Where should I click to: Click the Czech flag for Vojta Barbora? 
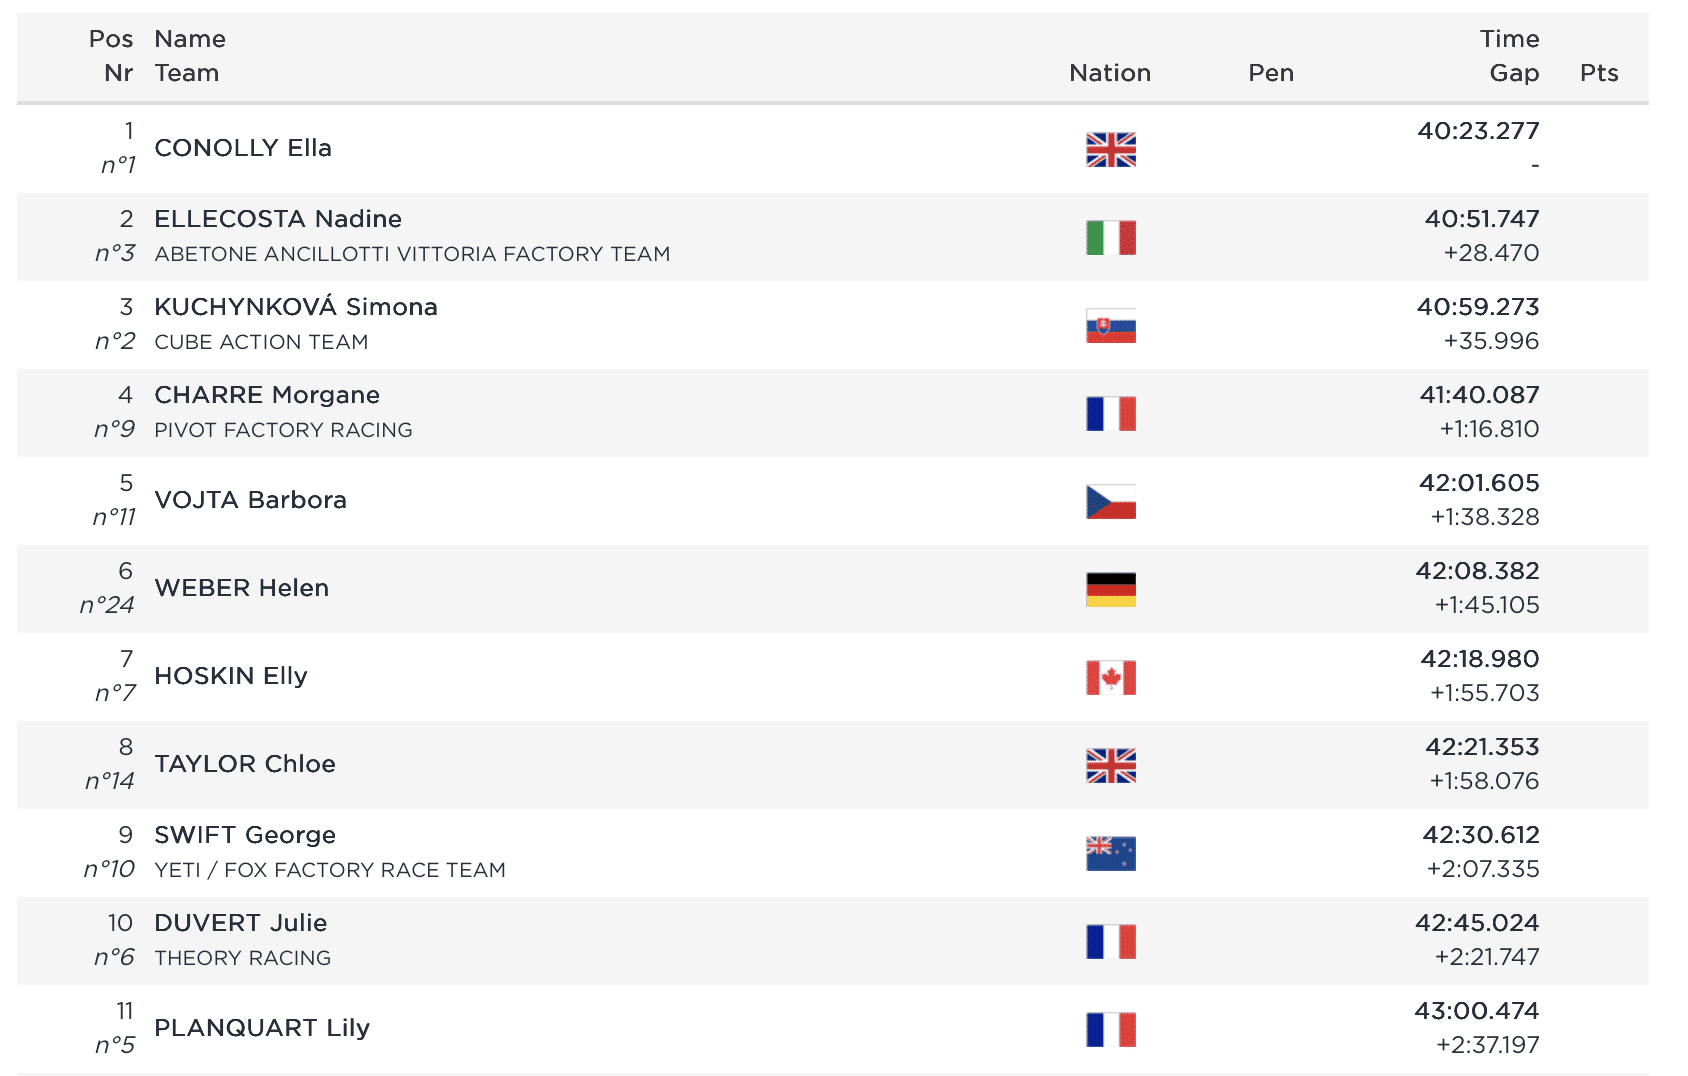pyautogui.click(x=1110, y=502)
